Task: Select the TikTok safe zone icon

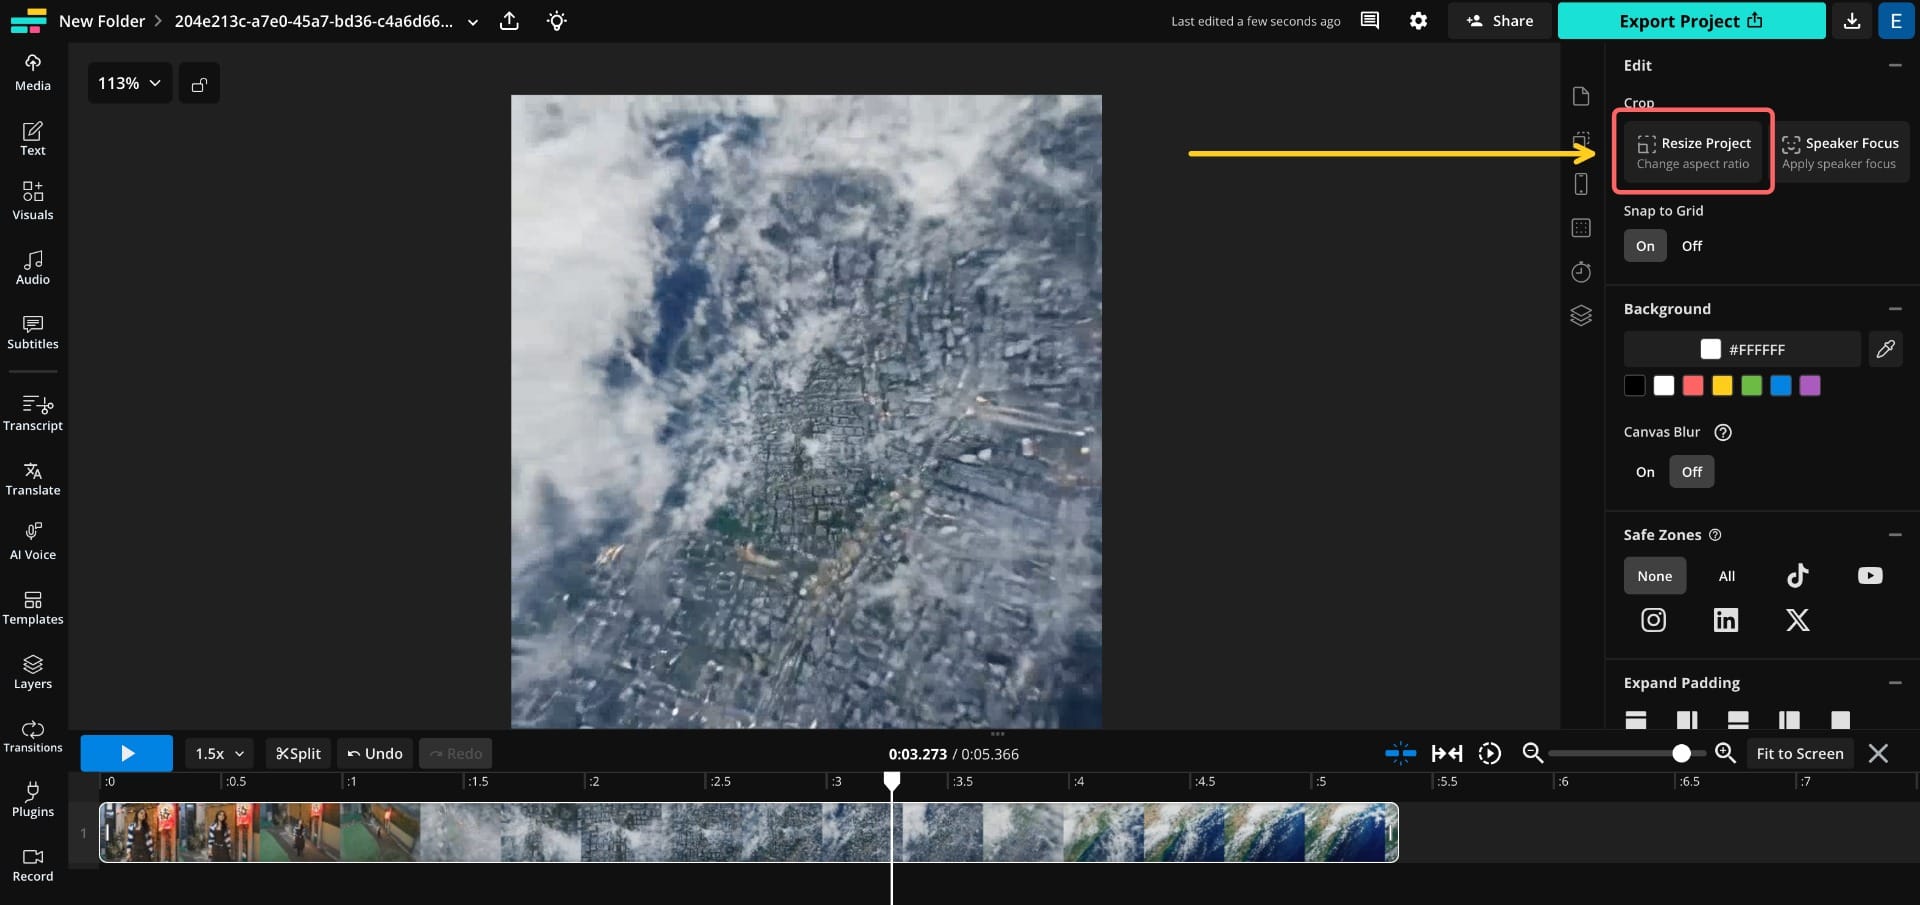Action: 1797,576
